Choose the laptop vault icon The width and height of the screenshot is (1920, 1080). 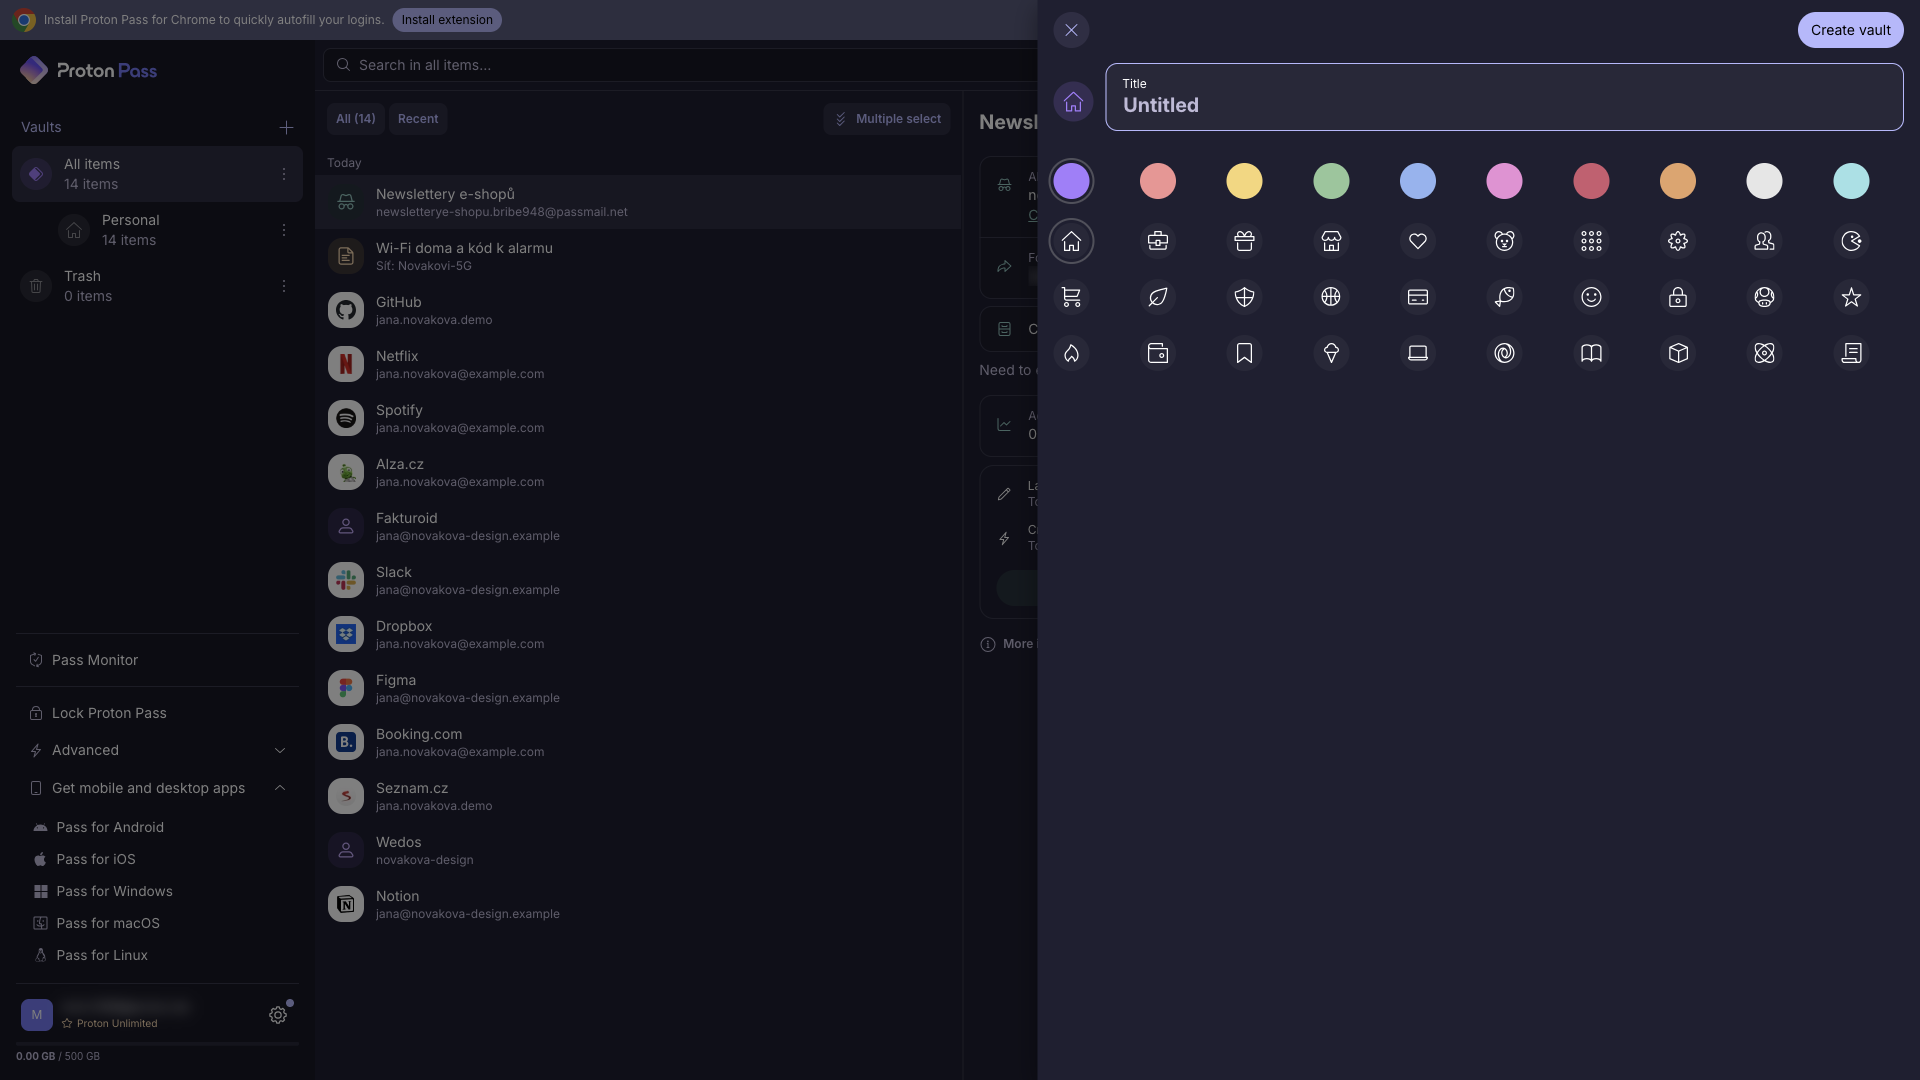point(1418,353)
